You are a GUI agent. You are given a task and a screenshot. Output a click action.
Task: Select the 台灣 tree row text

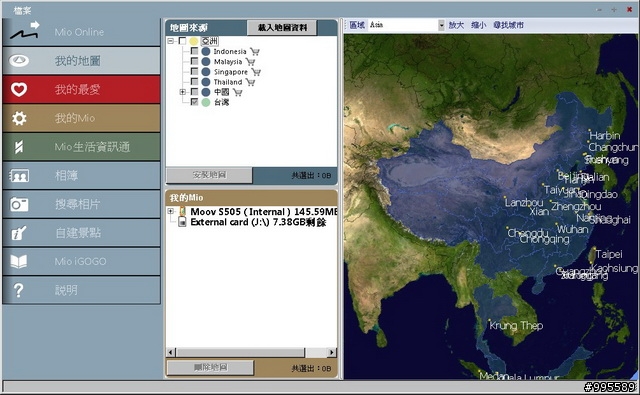click(x=222, y=102)
